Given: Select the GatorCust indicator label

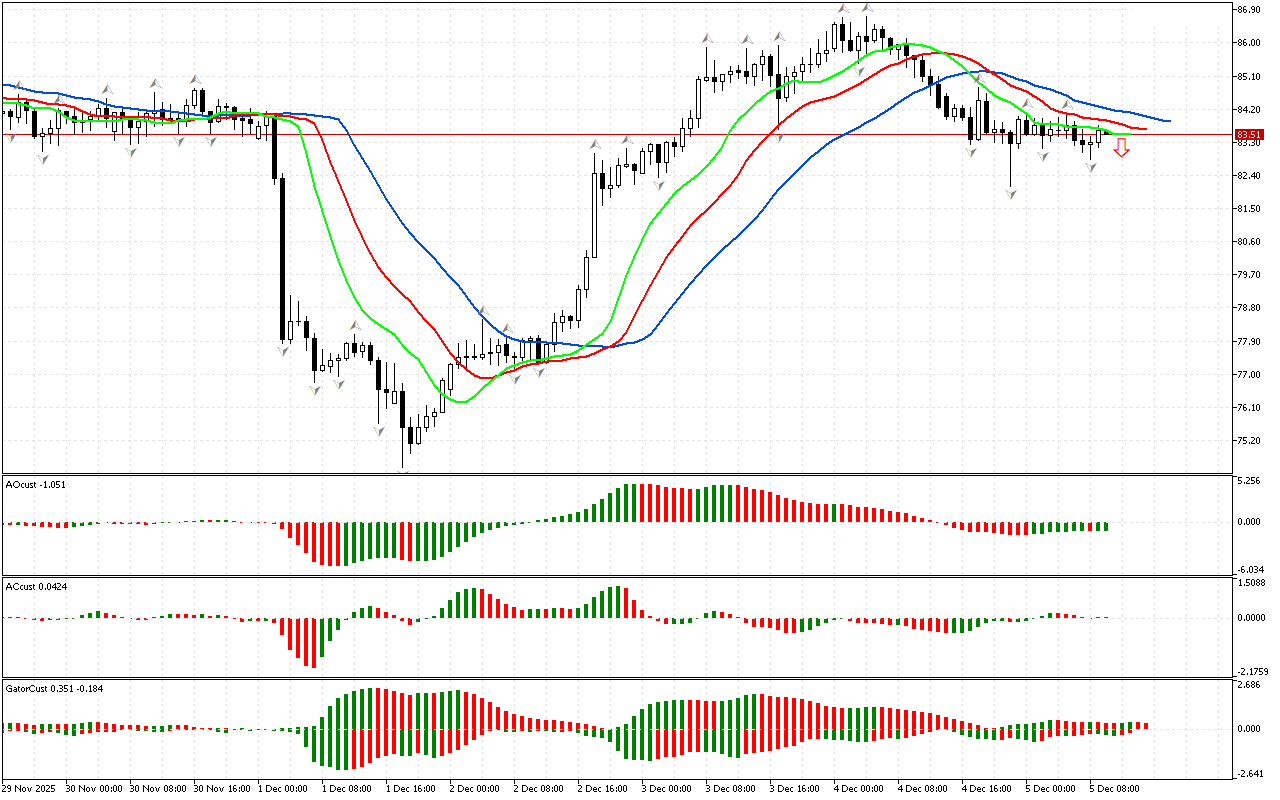Looking at the screenshot, I should [52, 688].
